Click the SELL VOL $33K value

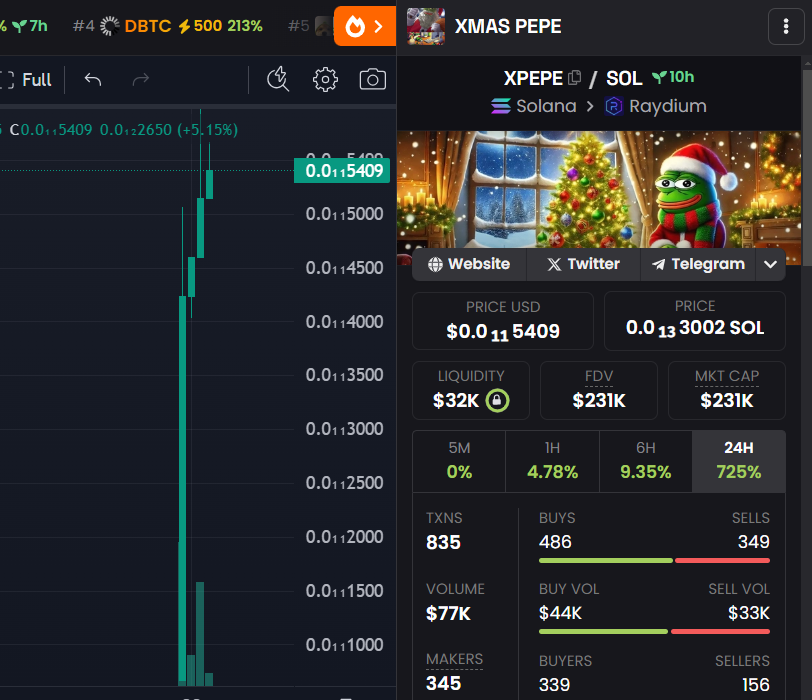point(749,614)
